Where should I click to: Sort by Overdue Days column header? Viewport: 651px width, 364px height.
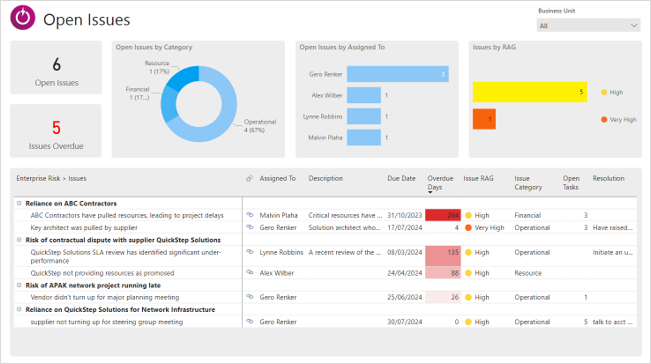[440, 183]
